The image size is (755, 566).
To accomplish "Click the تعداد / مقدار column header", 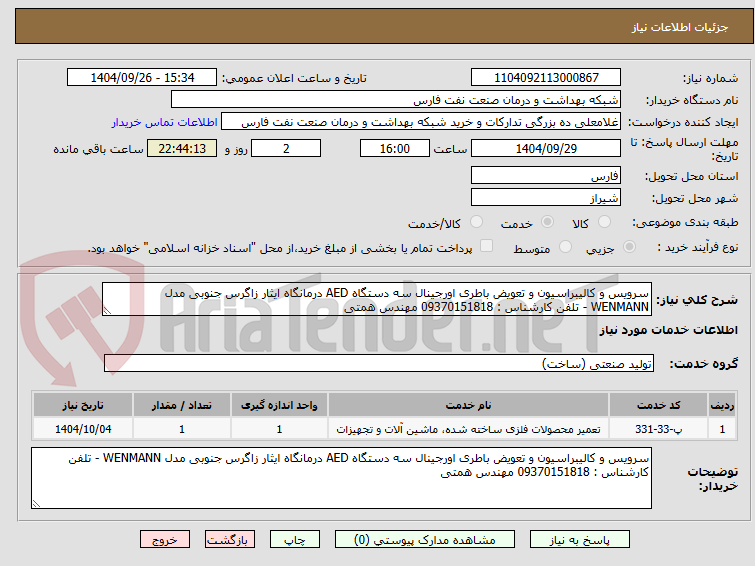I will [182, 405].
